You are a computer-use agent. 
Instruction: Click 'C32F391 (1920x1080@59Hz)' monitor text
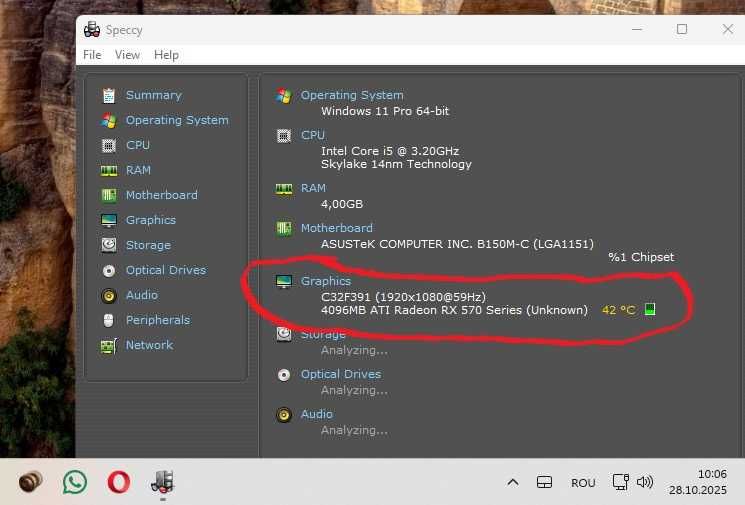[403, 297]
